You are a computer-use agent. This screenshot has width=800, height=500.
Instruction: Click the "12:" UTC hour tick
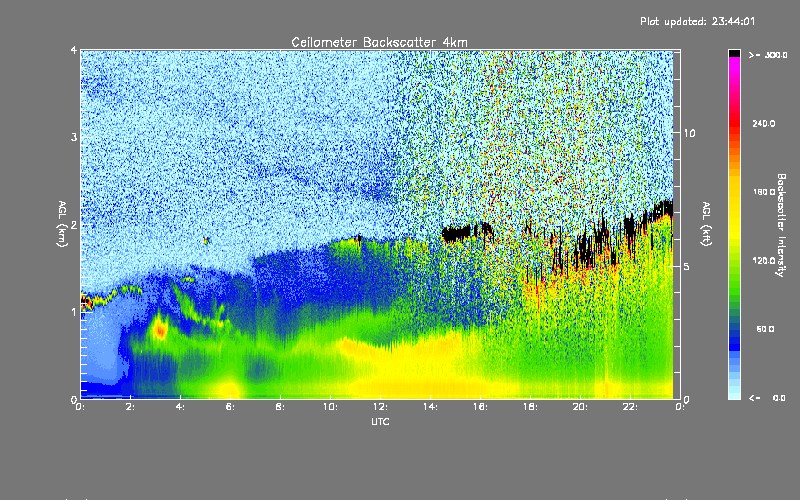(380, 407)
